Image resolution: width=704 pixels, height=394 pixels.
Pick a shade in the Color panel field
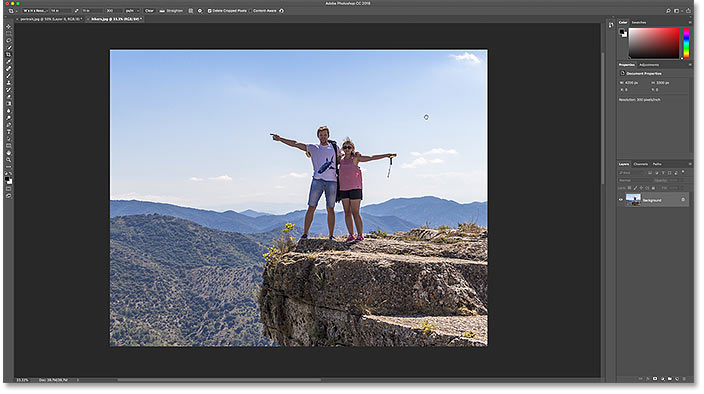tap(654, 43)
